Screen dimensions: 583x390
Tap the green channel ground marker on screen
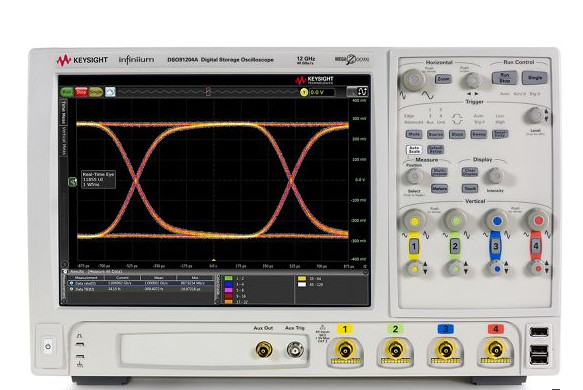73,182
